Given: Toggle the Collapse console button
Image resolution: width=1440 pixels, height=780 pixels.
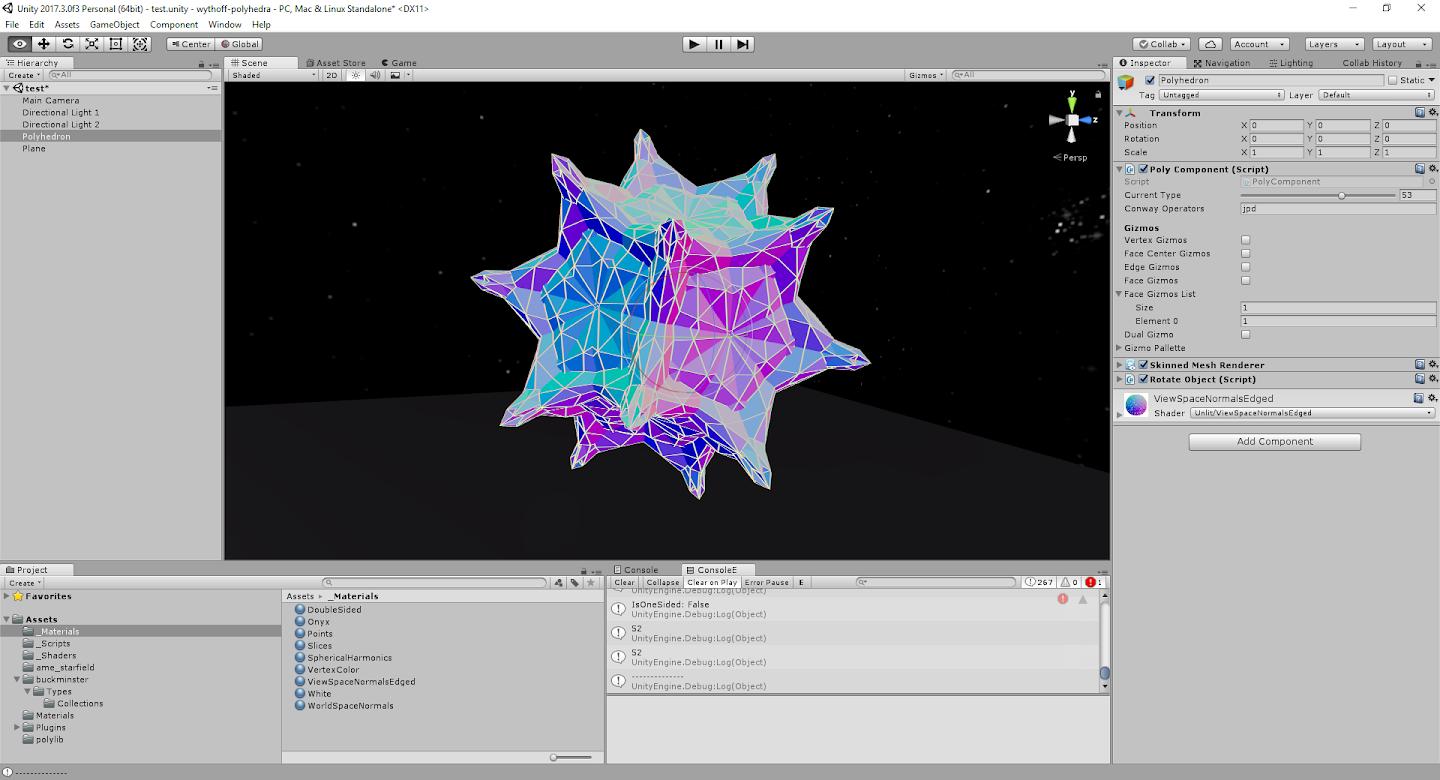Looking at the screenshot, I should 662,582.
